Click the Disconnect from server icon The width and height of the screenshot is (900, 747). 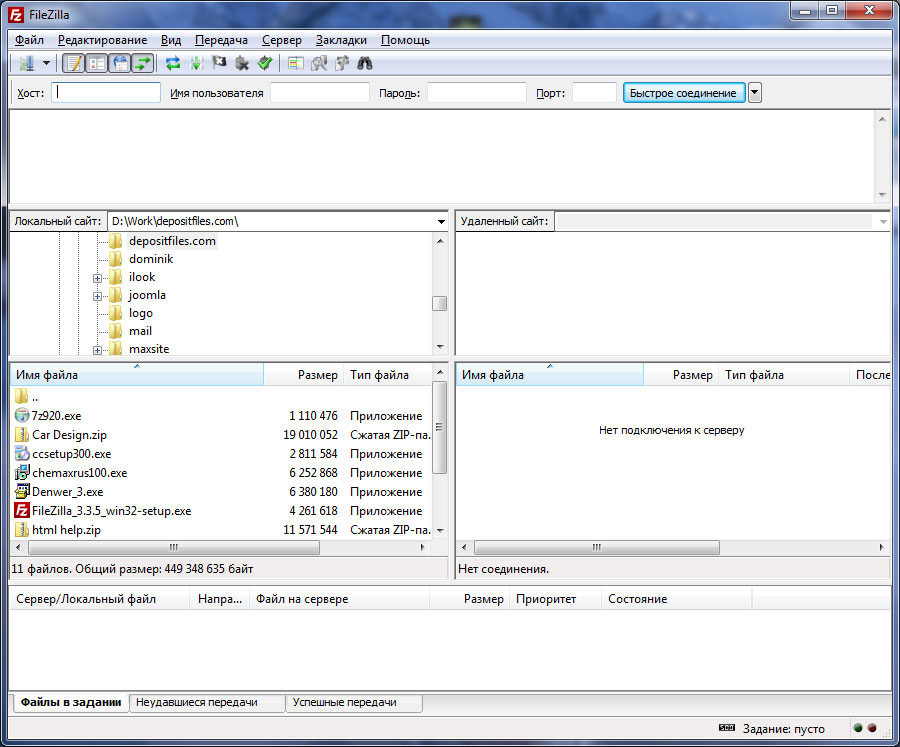[x=242, y=63]
